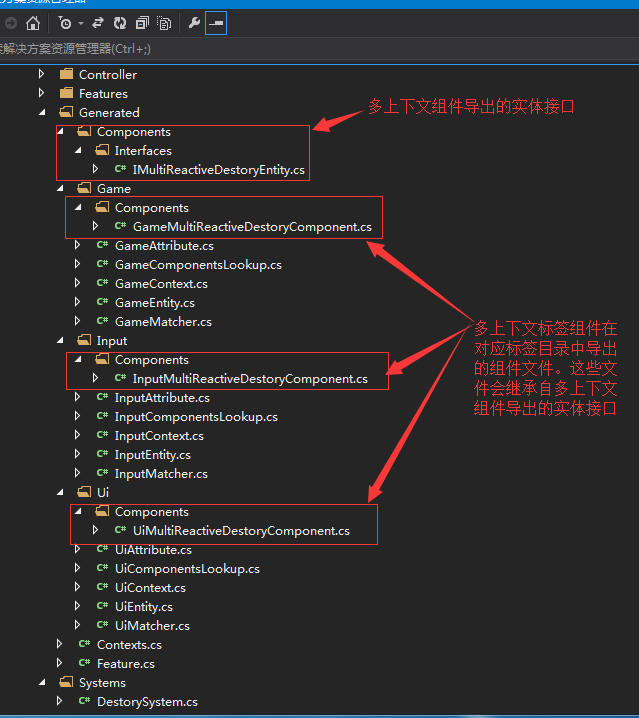Collapse the Systems folder
Viewport: 639px width, 718px height.
click(42, 683)
